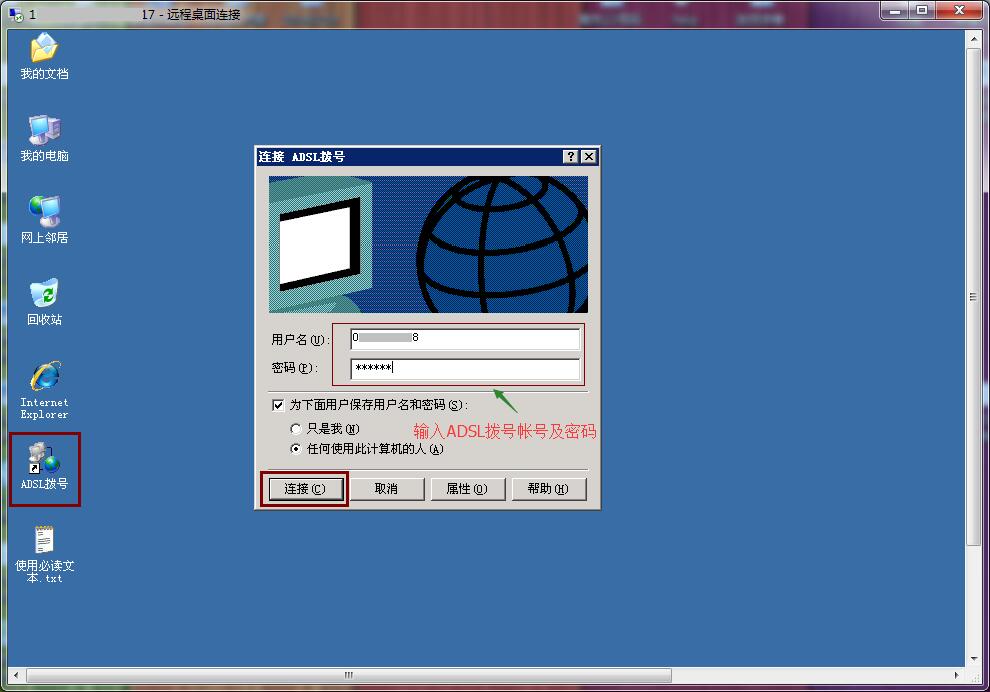Click the vertical scrollbar thumb
Viewport: 990px width, 692px height.
point(973,297)
